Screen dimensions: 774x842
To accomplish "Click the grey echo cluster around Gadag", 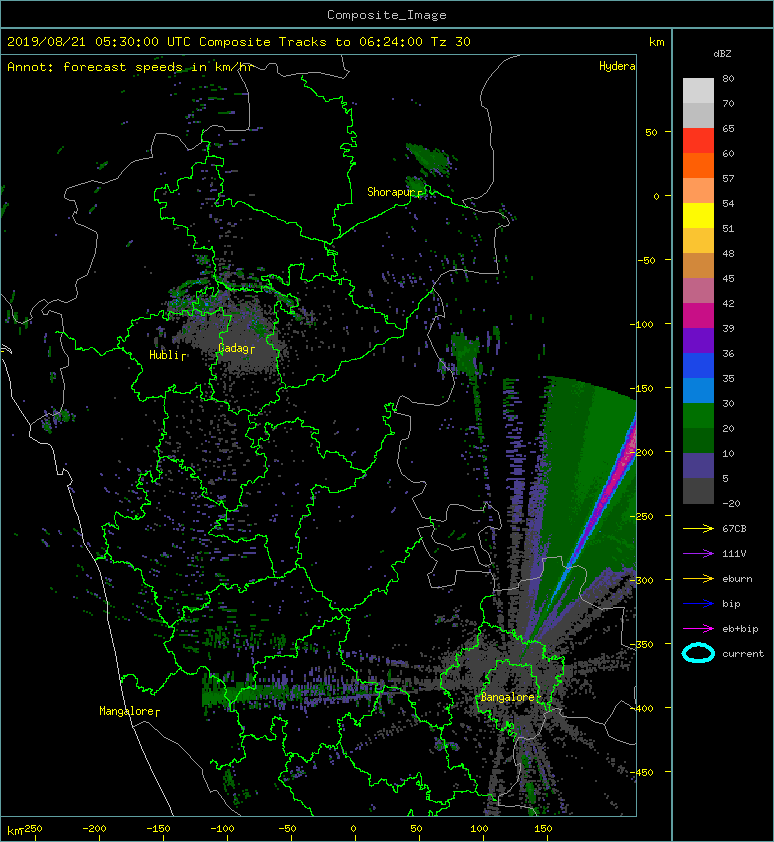I will (x=236, y=338).
